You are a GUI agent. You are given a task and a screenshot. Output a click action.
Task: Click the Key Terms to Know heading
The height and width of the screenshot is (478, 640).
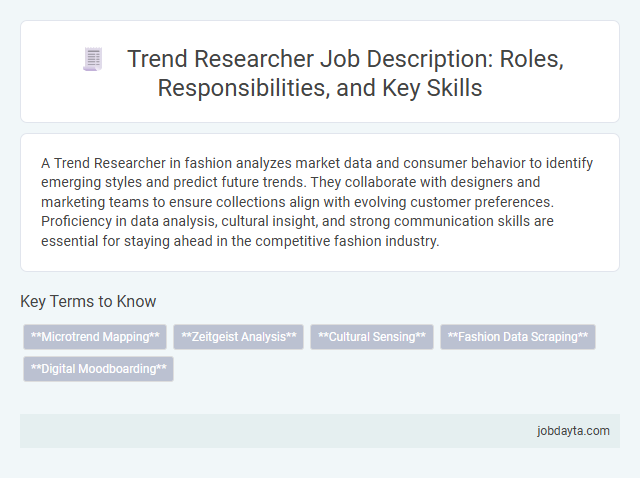88,302
